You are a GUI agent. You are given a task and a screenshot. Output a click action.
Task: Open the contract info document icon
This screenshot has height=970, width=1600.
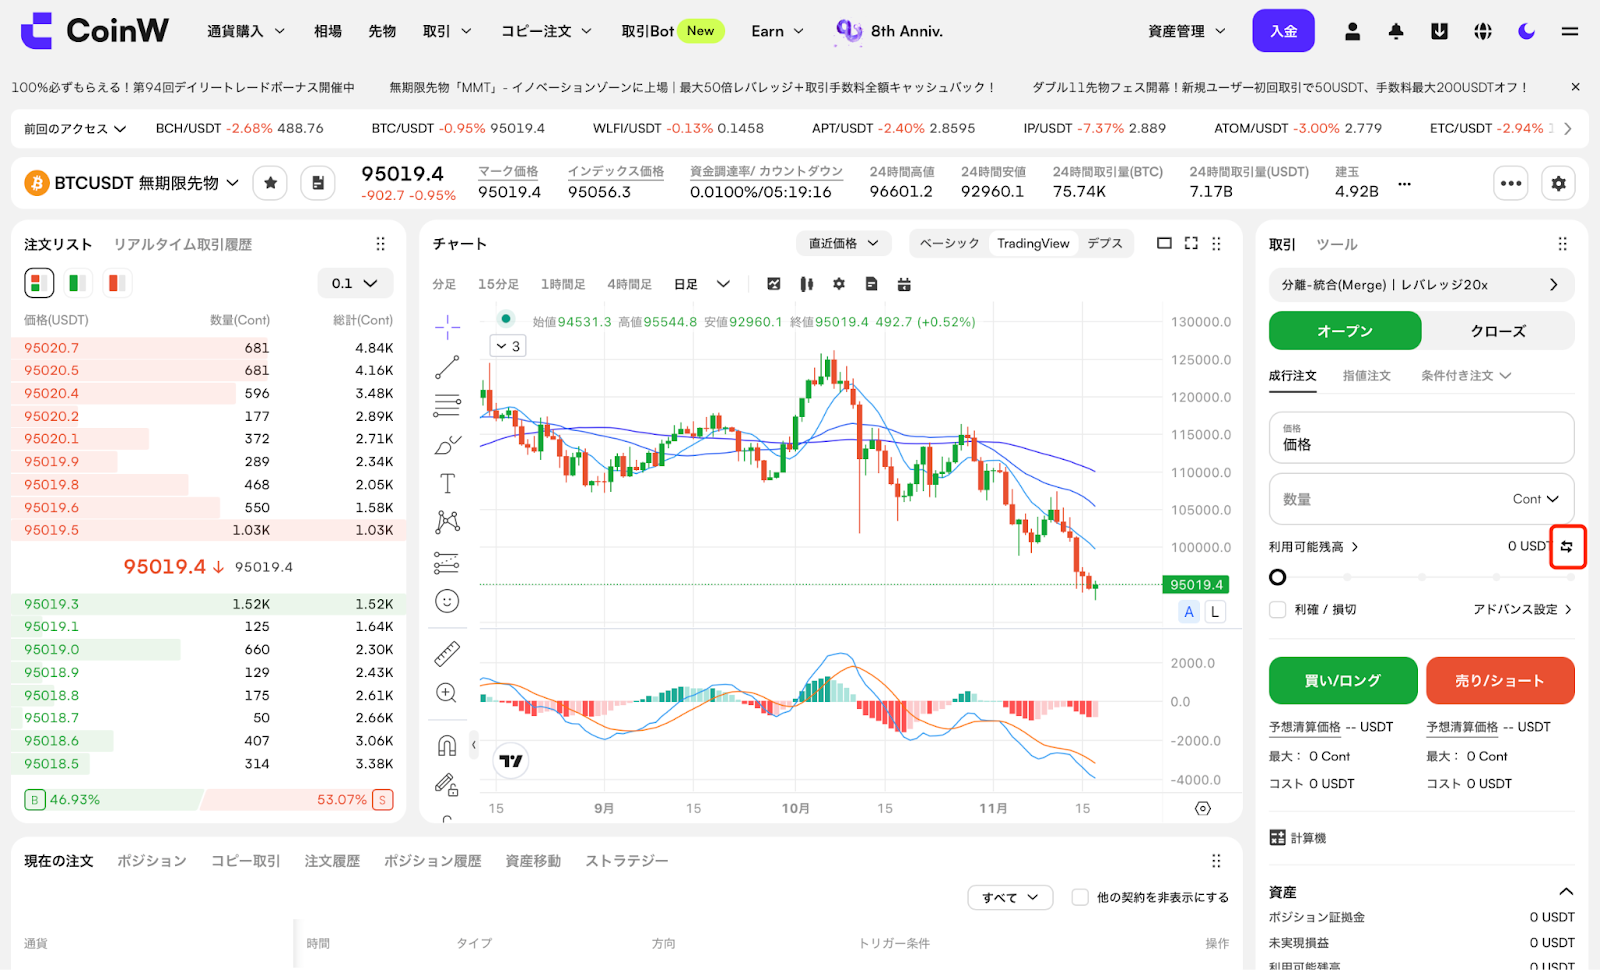tap(318, 183)
